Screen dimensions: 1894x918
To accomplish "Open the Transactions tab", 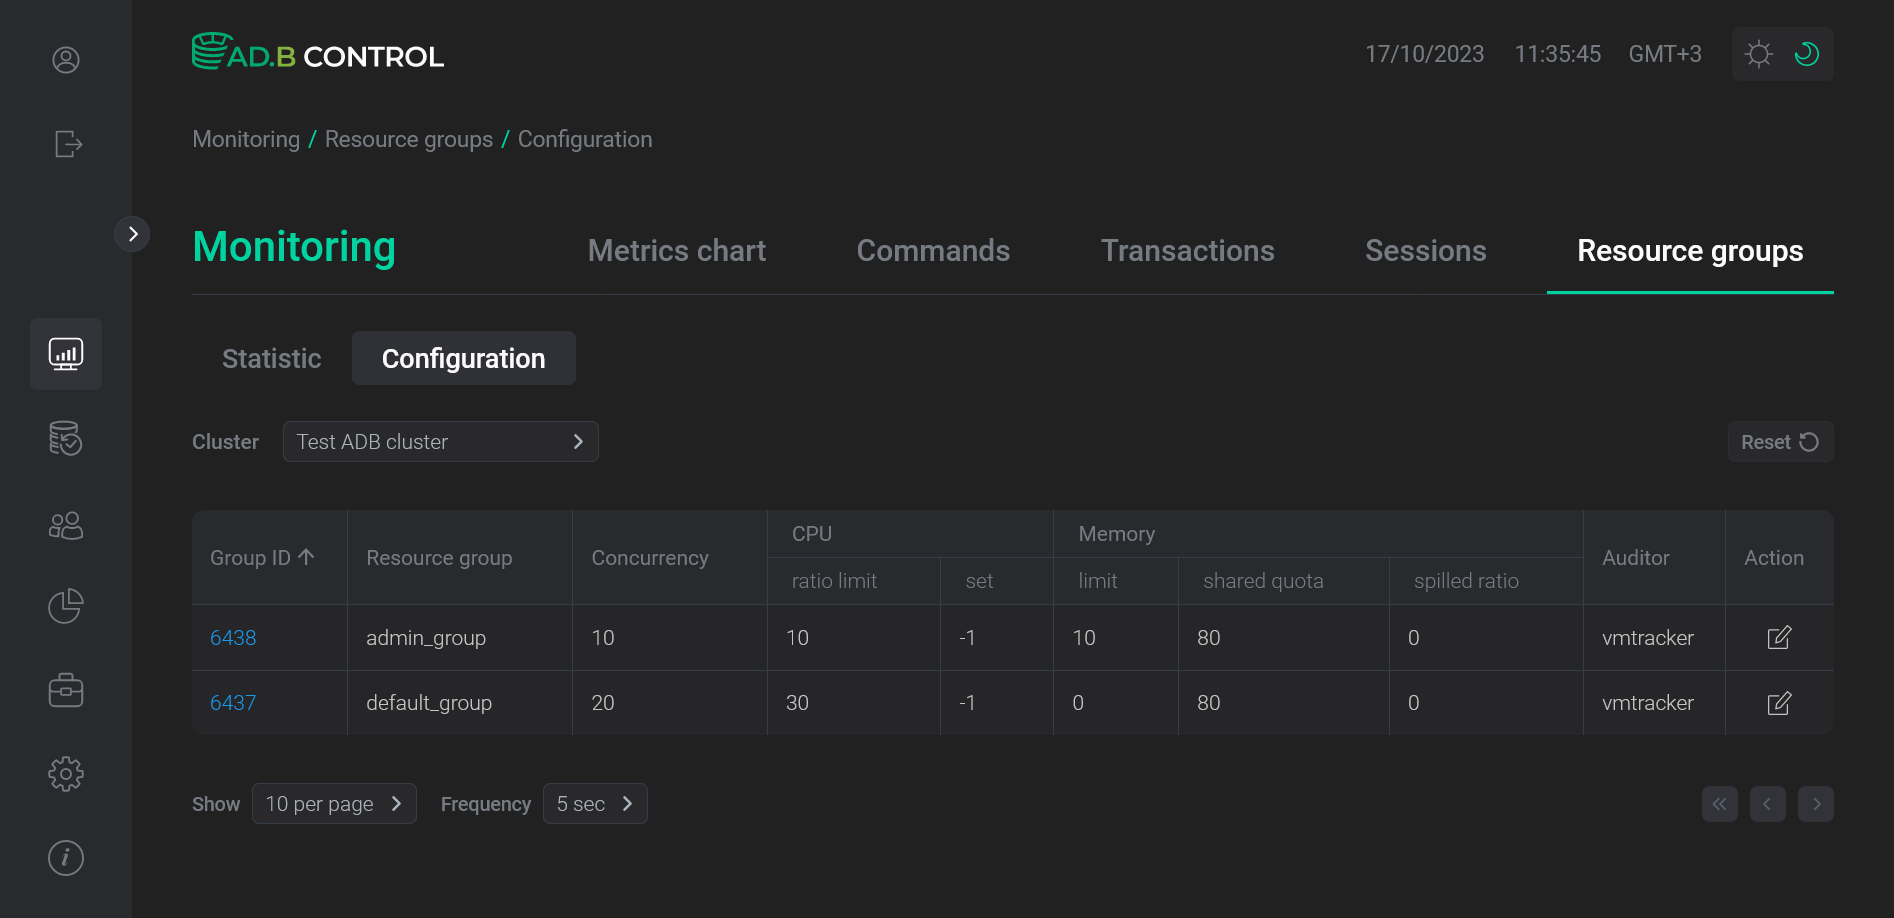I will [1187, 251].
